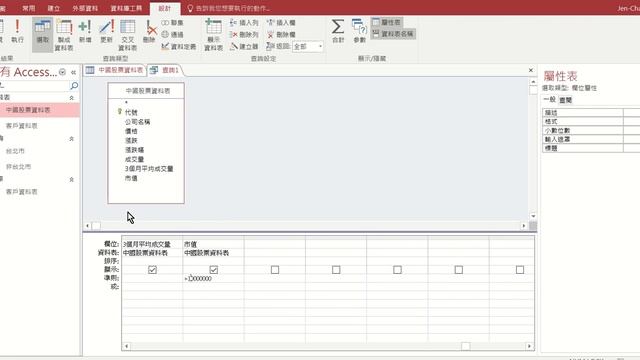
Task: Open the navigation pane options dropdown arrow
Action: click(62, 72)
